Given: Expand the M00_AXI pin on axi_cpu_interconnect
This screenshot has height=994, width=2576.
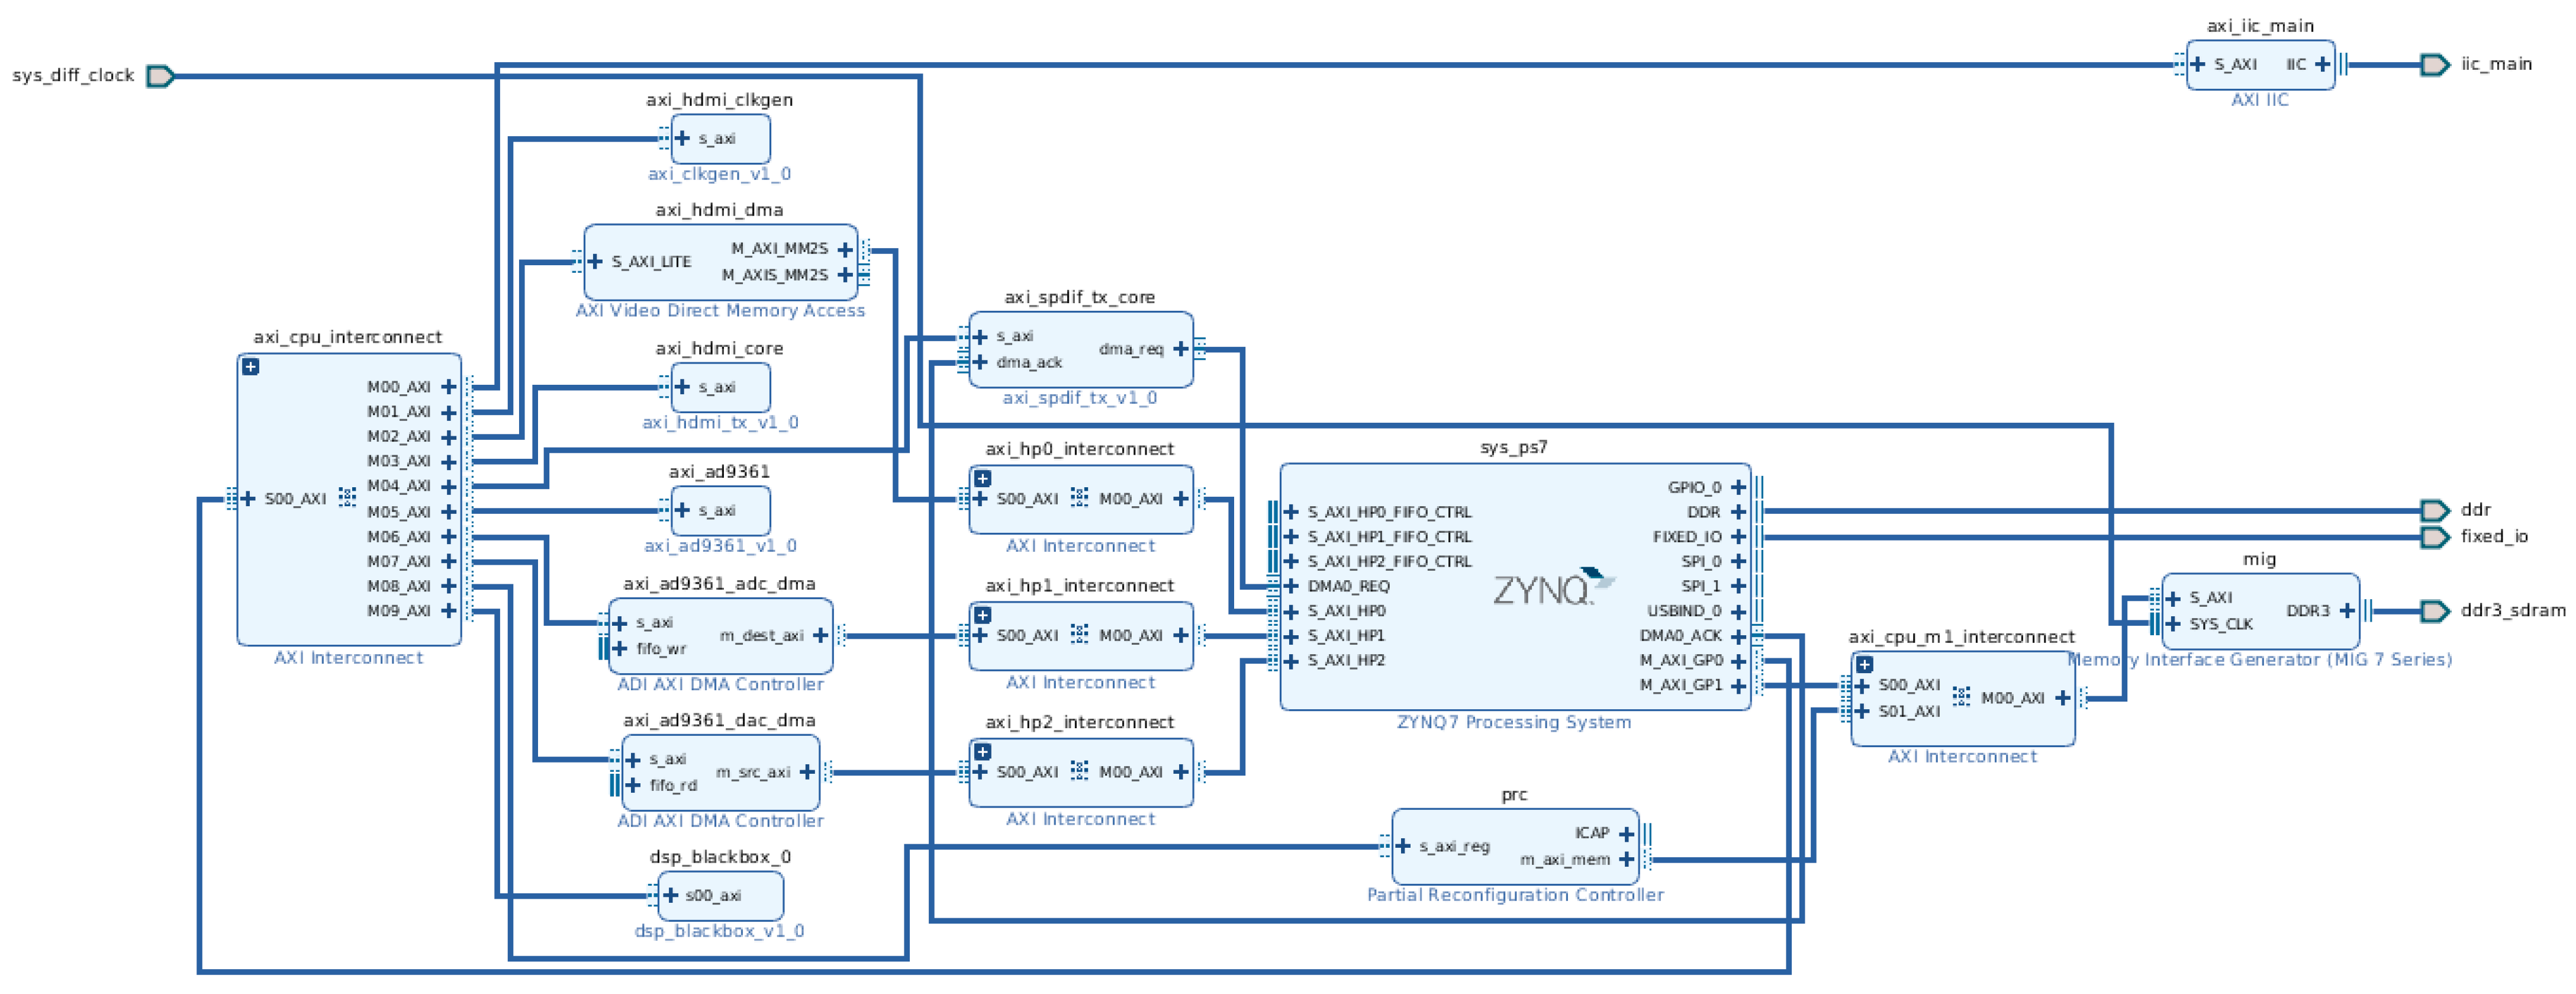Looking at the screenshot, I should pyautogui.click(x=449, y=387).
